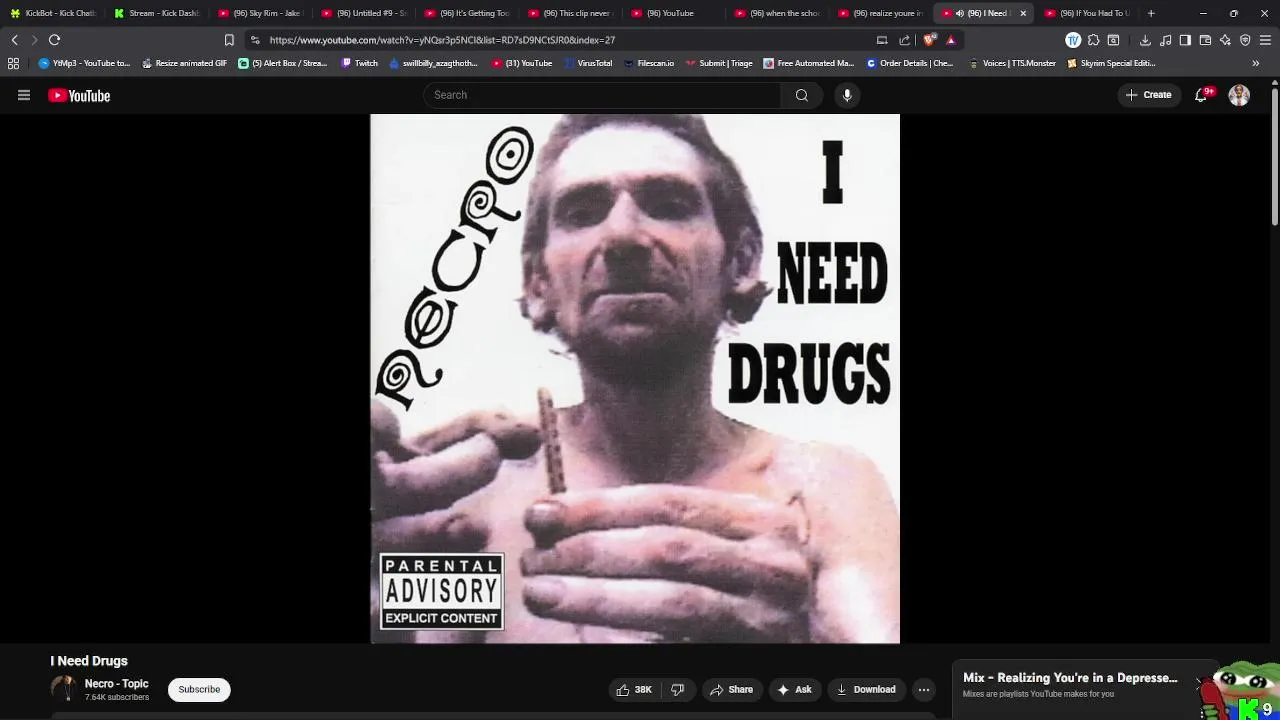Open YtMp3 bookmark
Screen dimensions: 1280x720
84,63
